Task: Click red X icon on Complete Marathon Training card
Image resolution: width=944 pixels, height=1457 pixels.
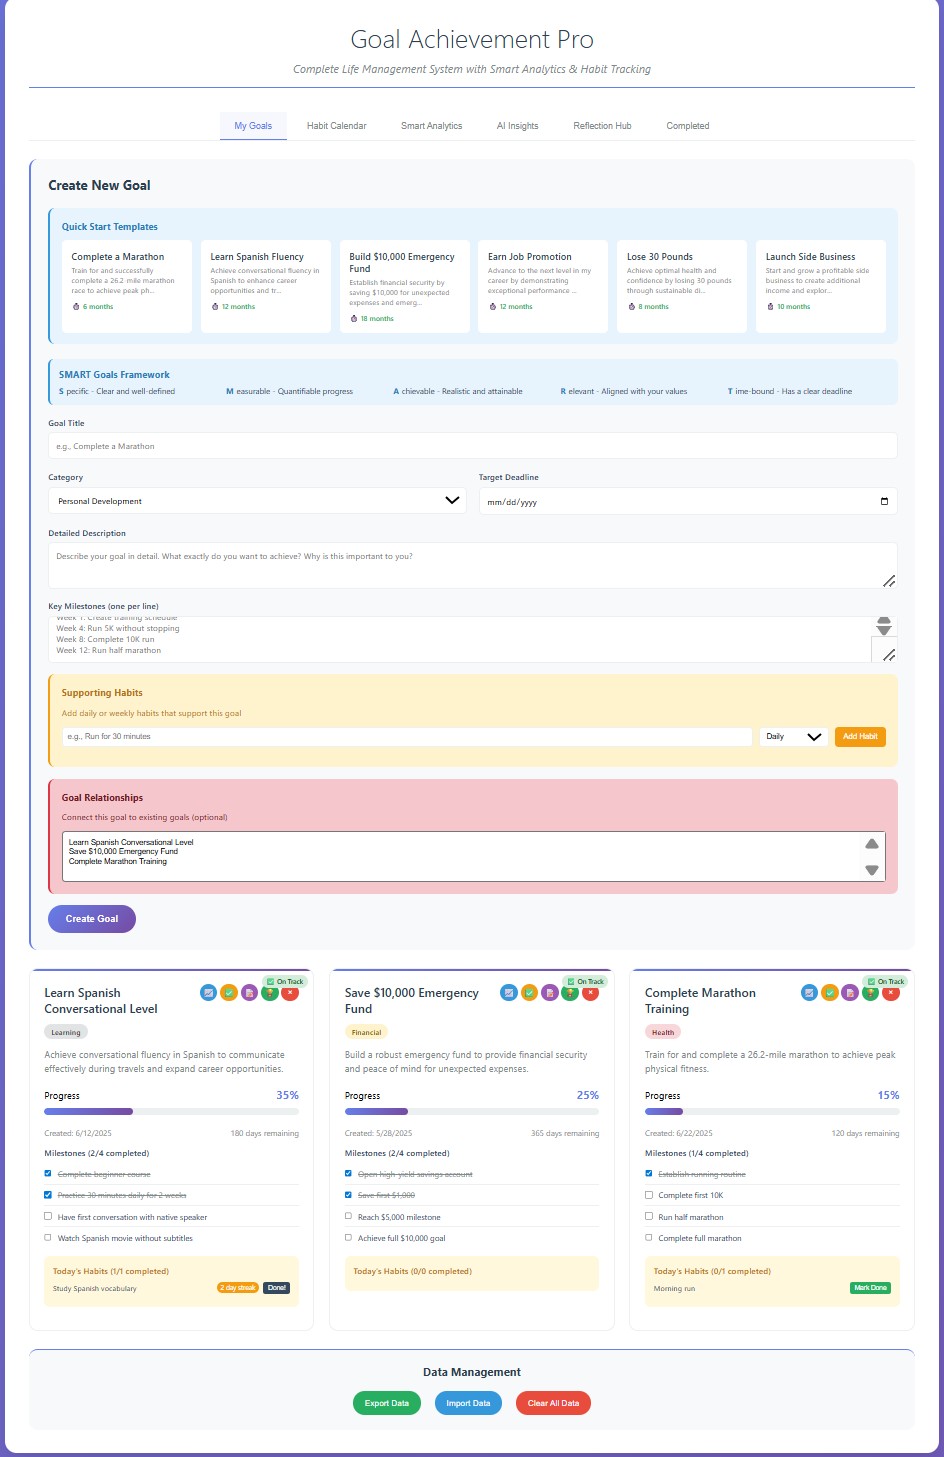Action: 890,993
